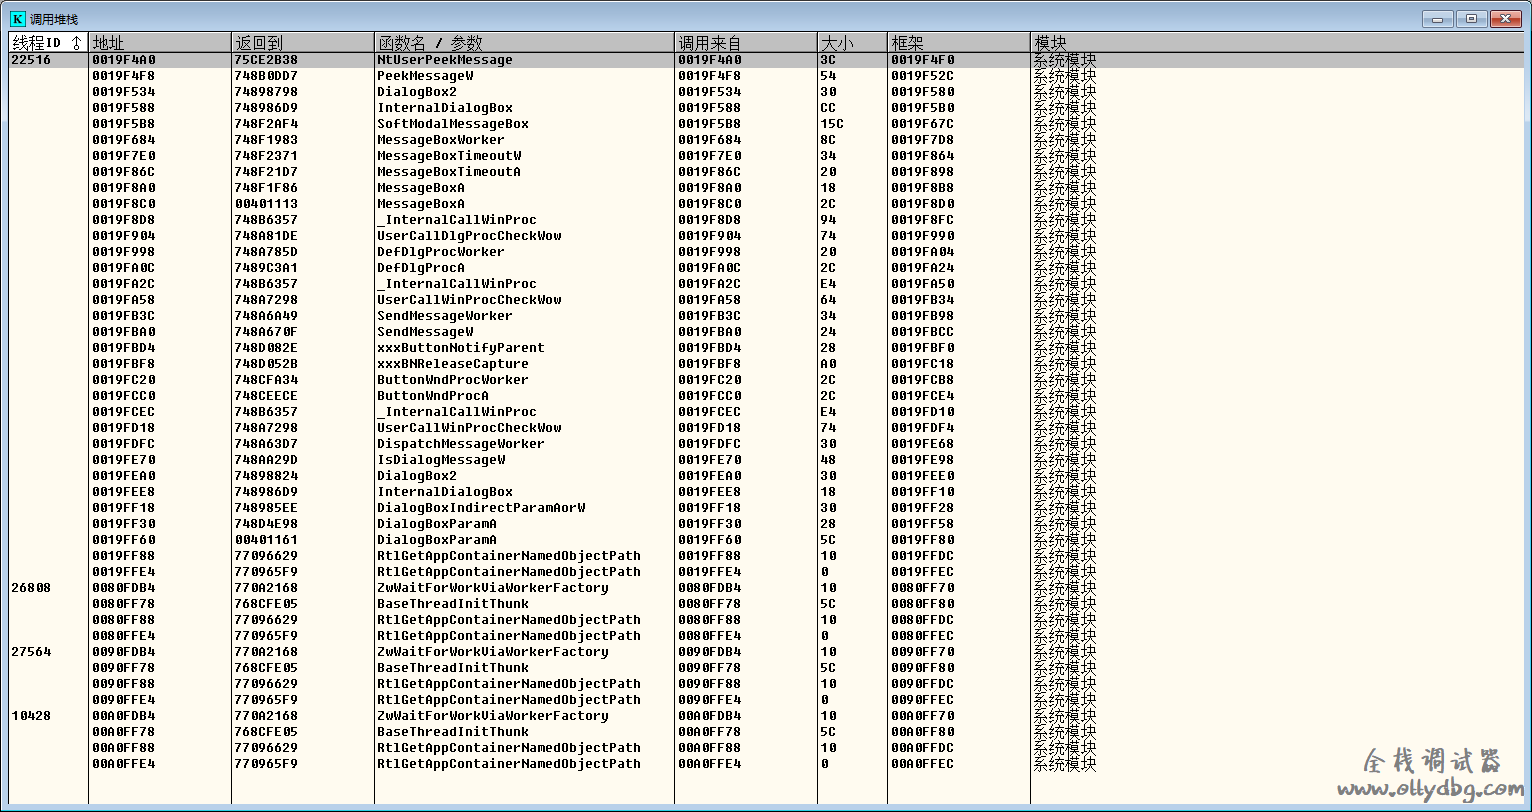The image size is (1532, 812).
Task: Click stack address 0080FDB4
Action: tap(124, 588)
